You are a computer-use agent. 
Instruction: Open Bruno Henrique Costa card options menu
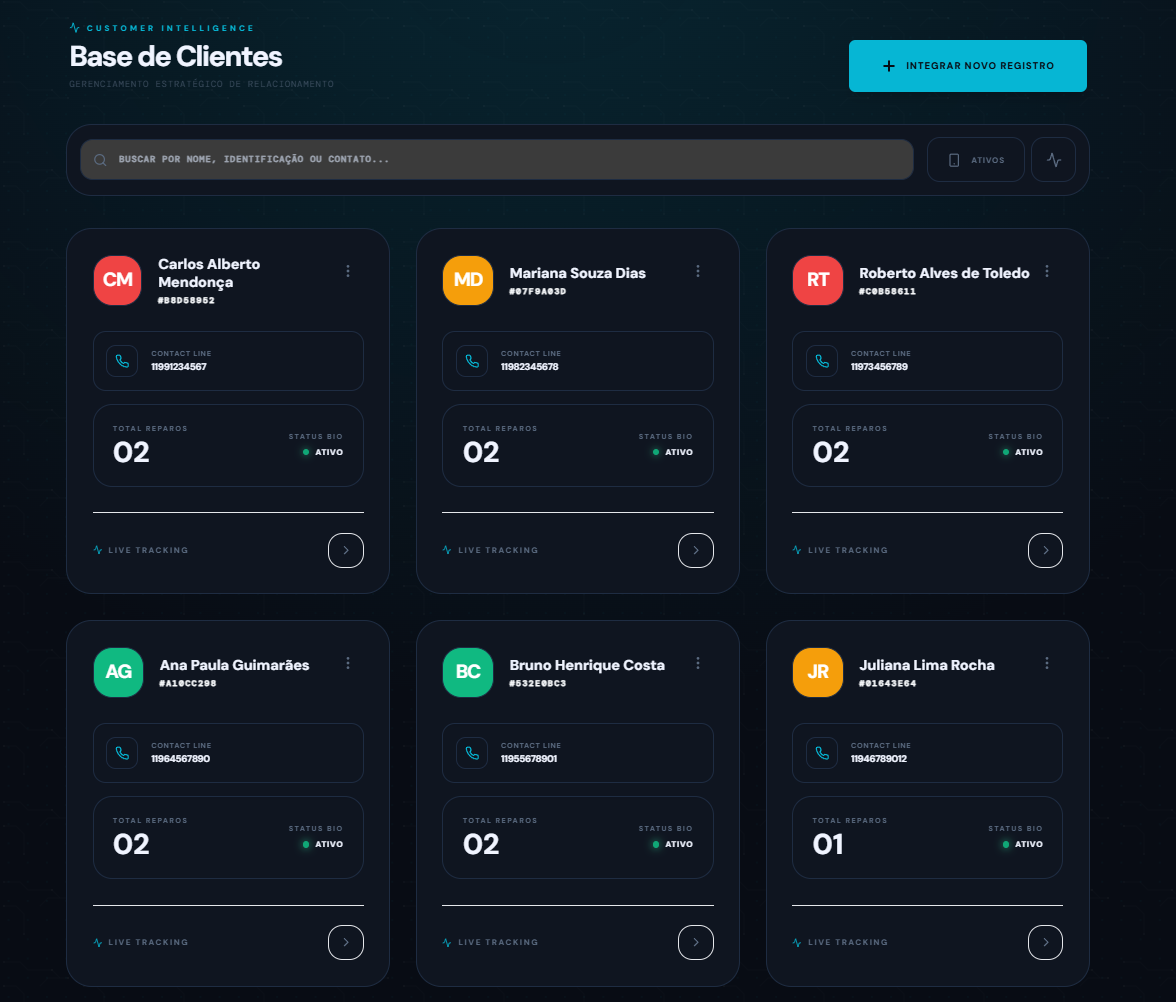click(x=698, y=663)
